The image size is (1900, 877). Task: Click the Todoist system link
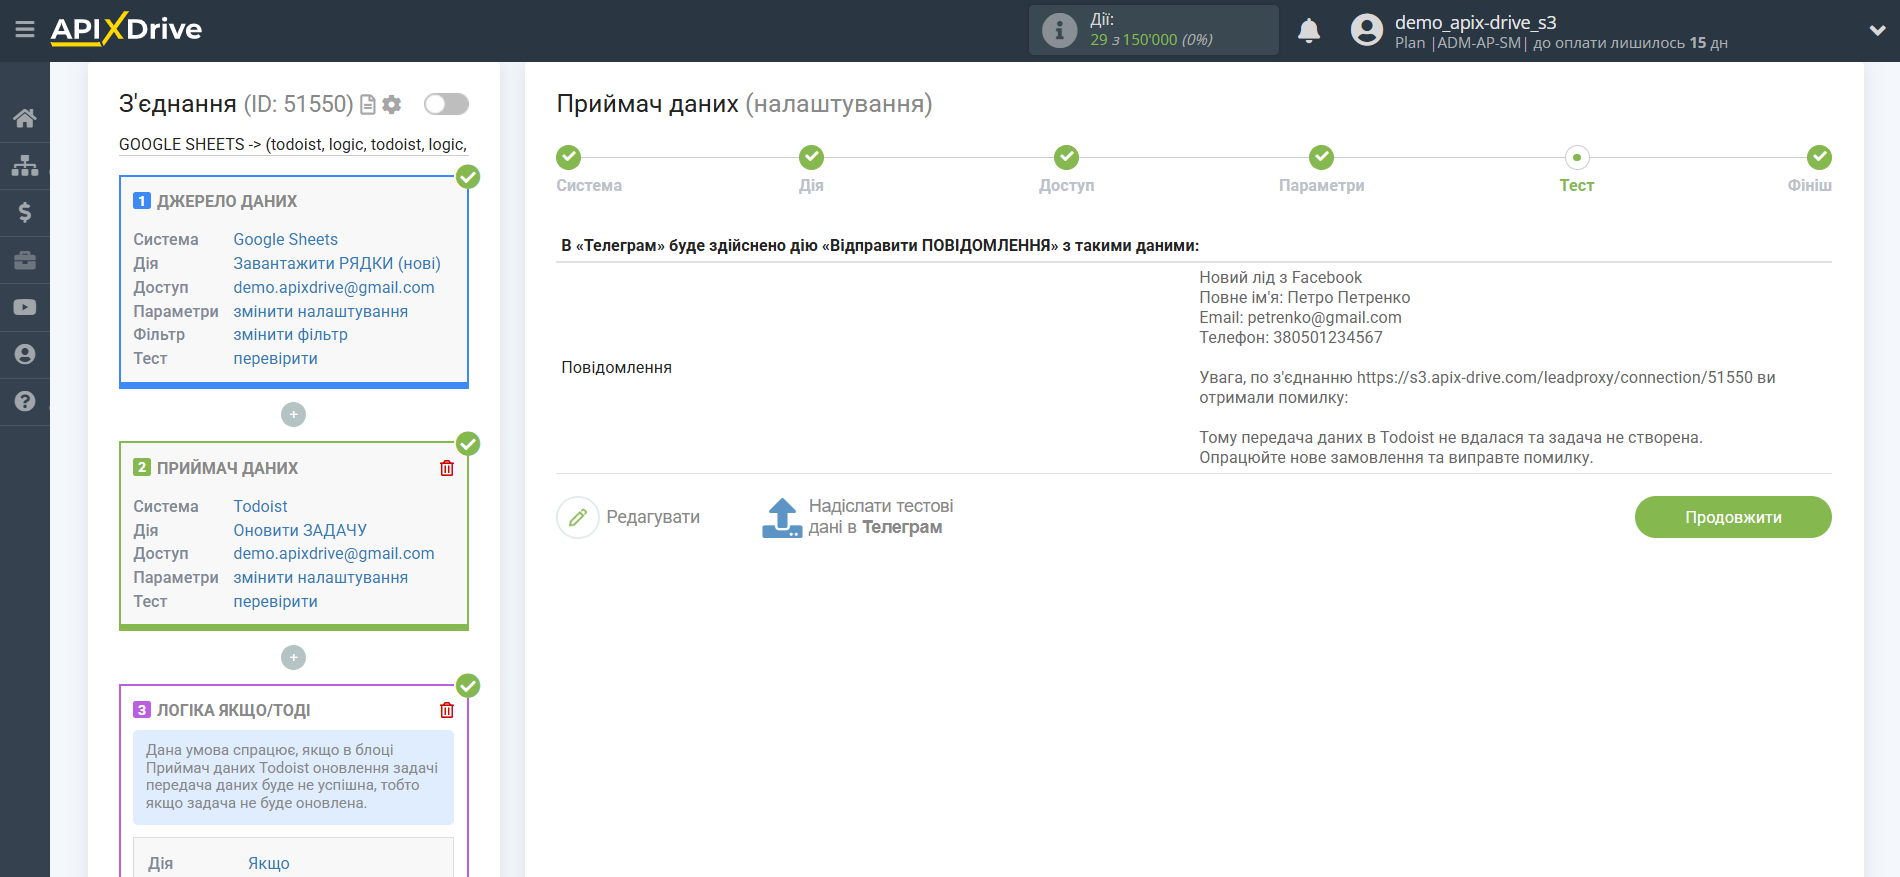(260, 506)
